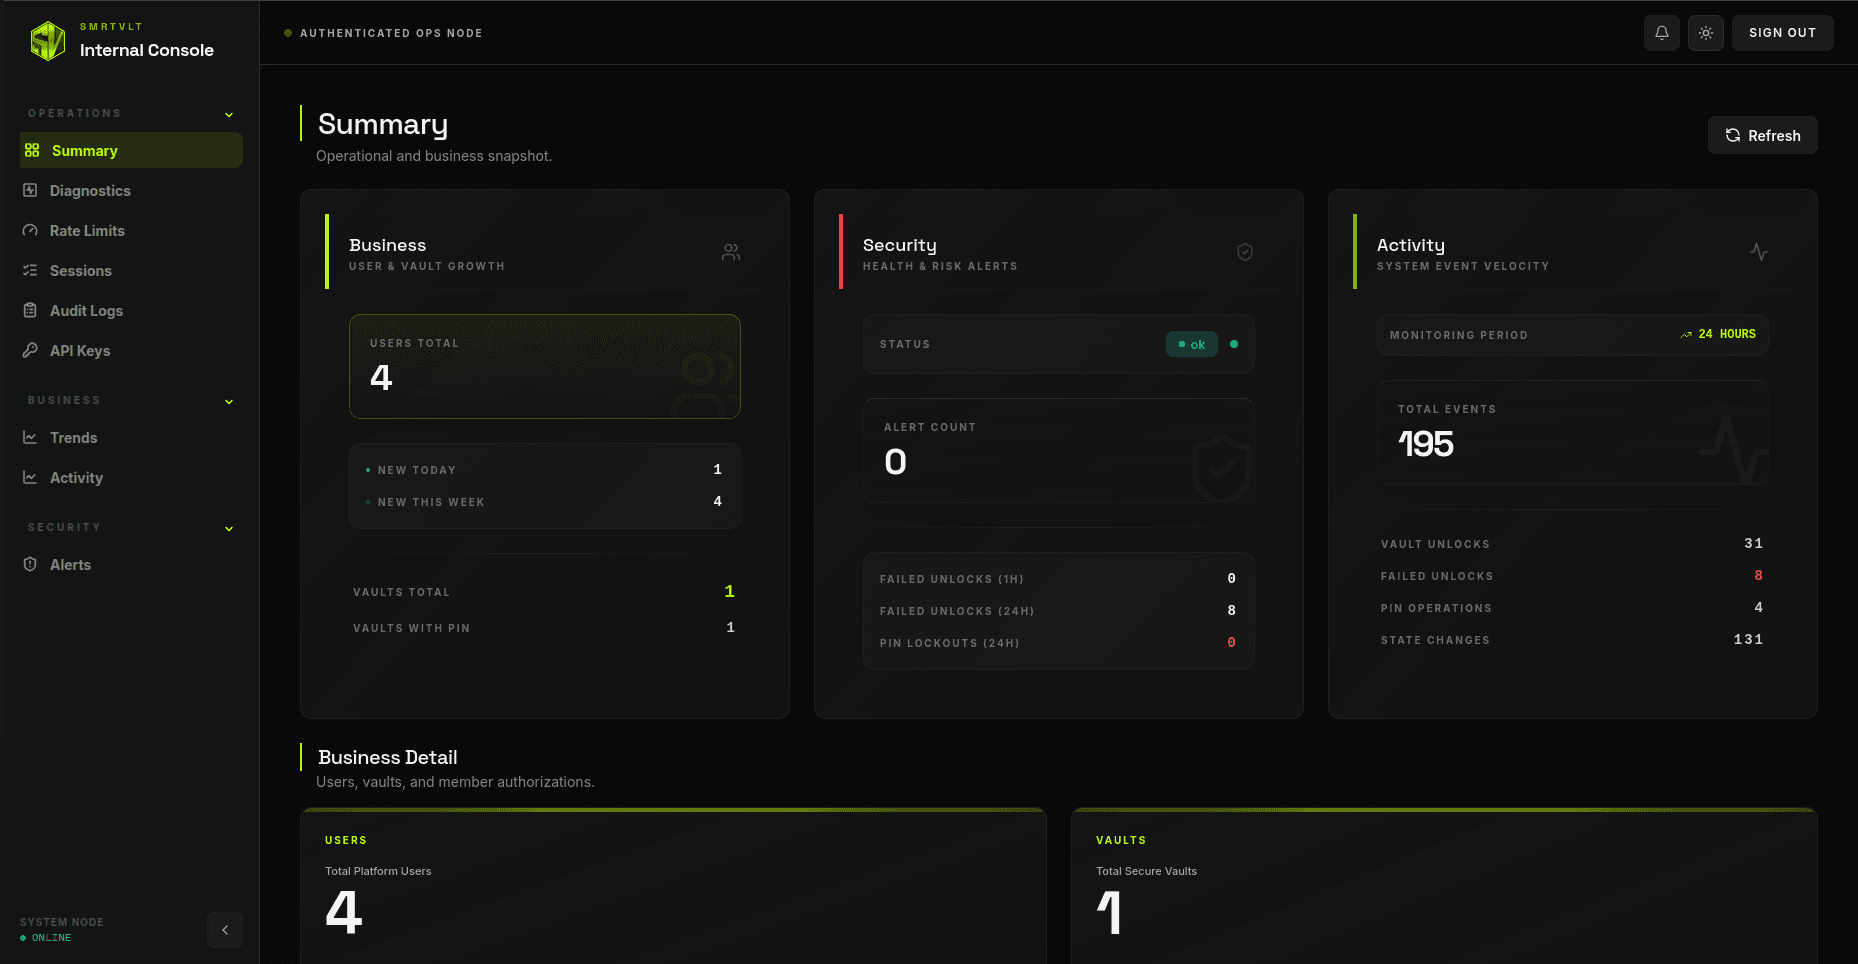Click the SmrtVlt logo icon
This screenshot has height=964, width=1858.
pos(47,41)
